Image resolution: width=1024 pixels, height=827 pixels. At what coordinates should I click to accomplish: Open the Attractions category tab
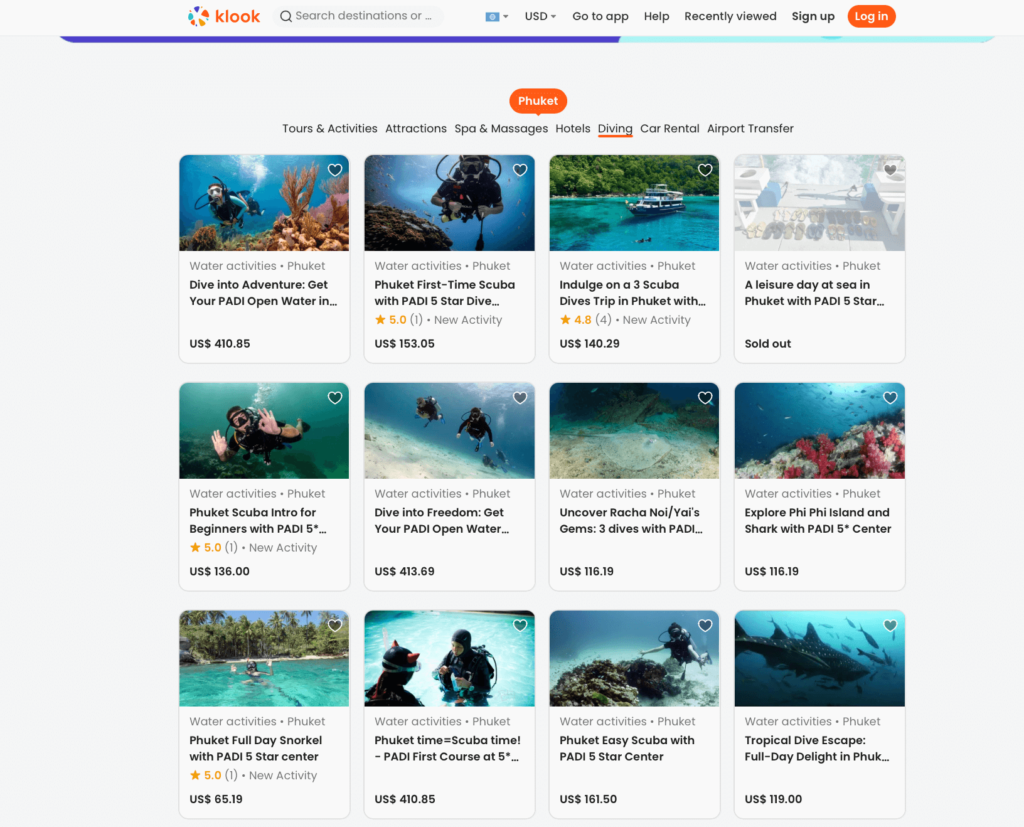(416, 128)
